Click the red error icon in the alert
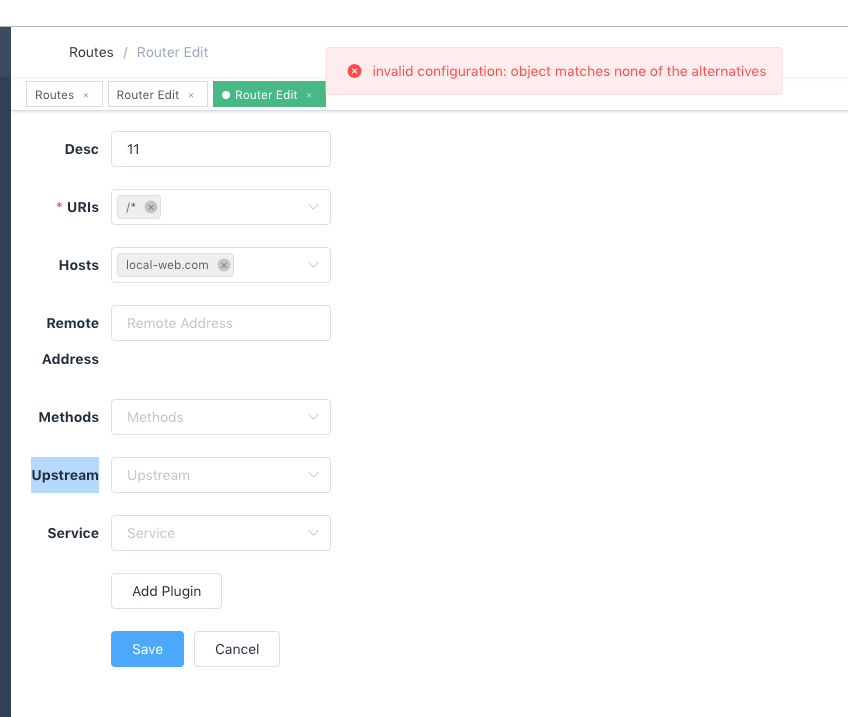 (355, 71)
